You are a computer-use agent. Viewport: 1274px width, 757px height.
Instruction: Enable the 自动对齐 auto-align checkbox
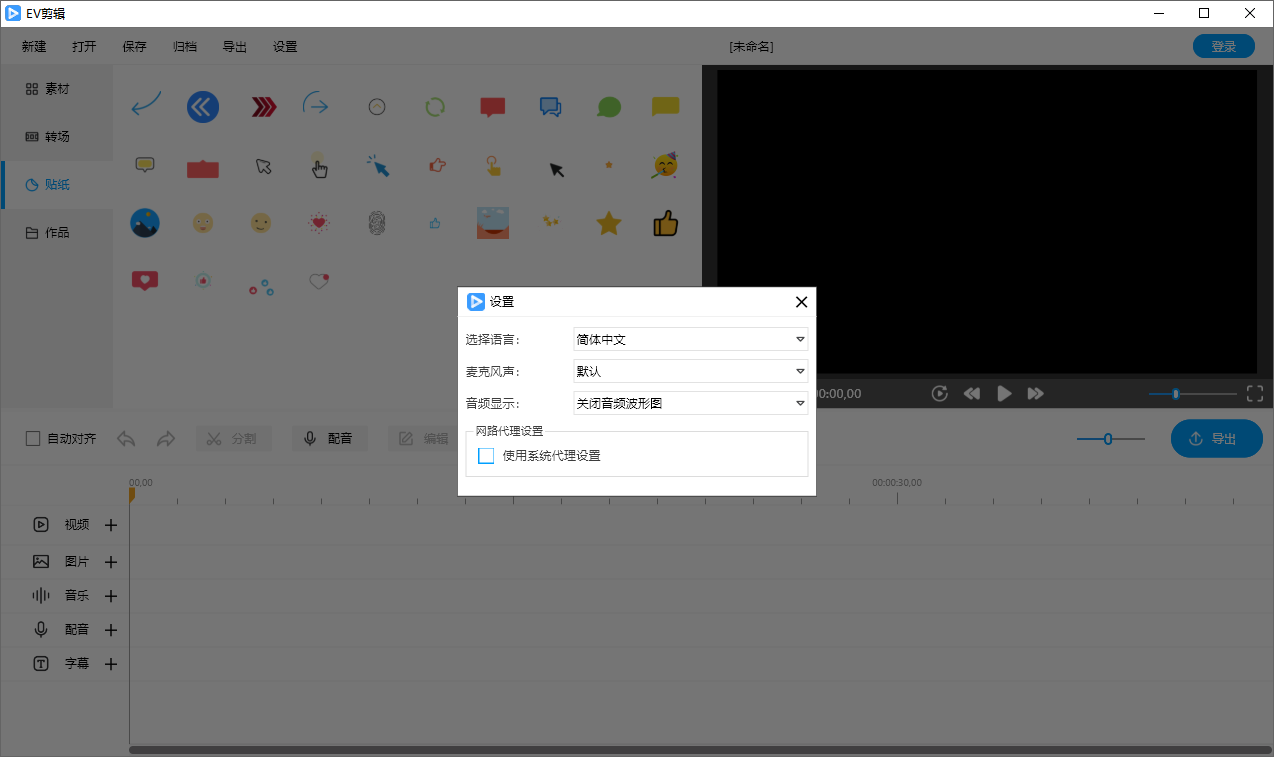pos(34,438)
